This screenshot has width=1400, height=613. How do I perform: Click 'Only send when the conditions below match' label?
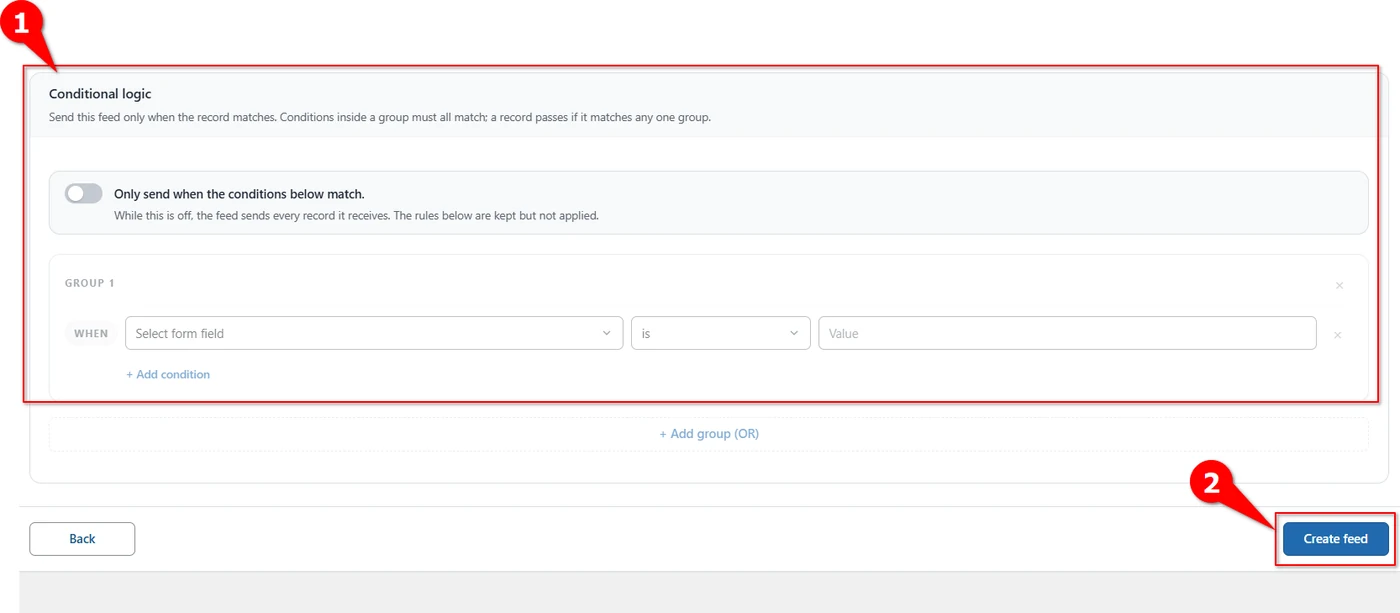tap(239, 194)
